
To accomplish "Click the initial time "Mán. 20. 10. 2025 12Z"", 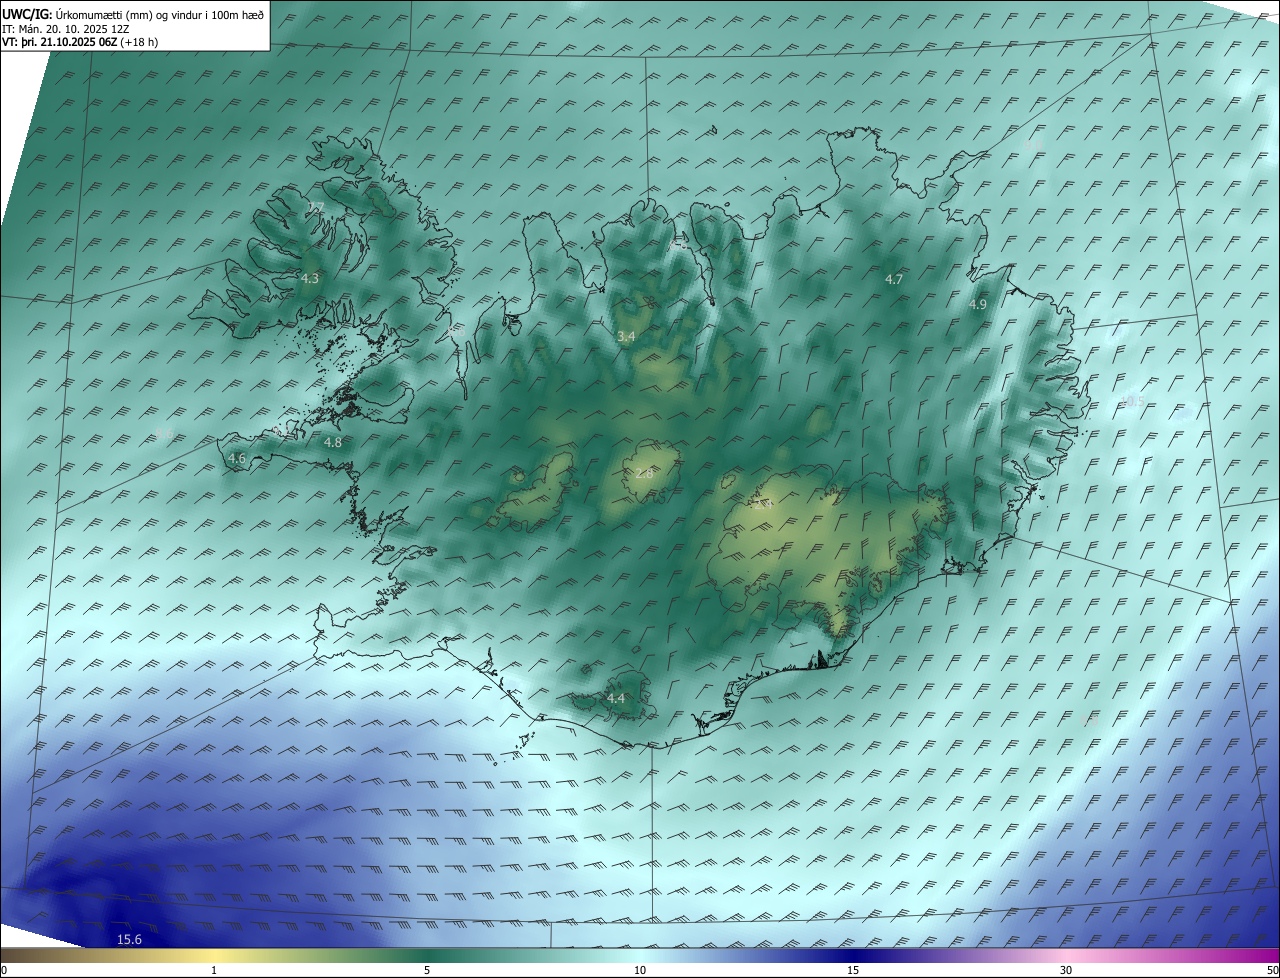I will click(x=76, y=29).
